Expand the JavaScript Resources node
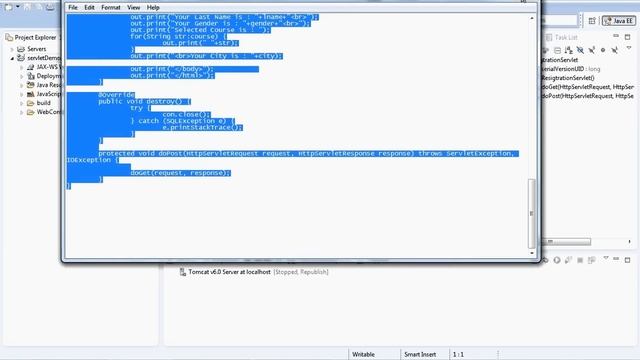 pos(22,94)
